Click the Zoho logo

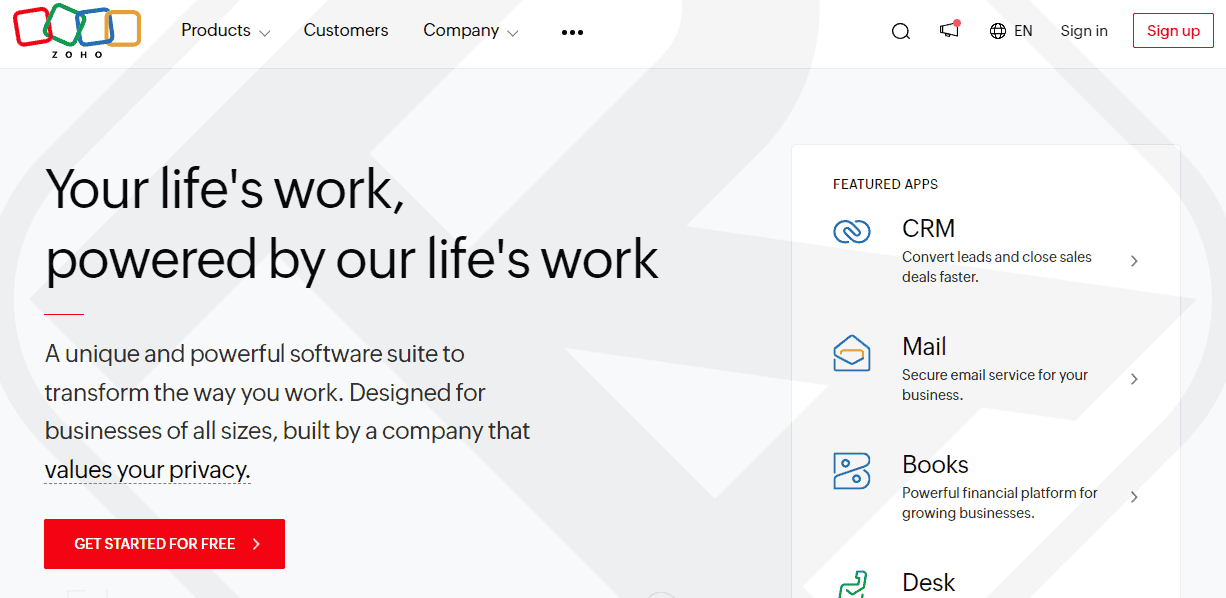(77, 32)
